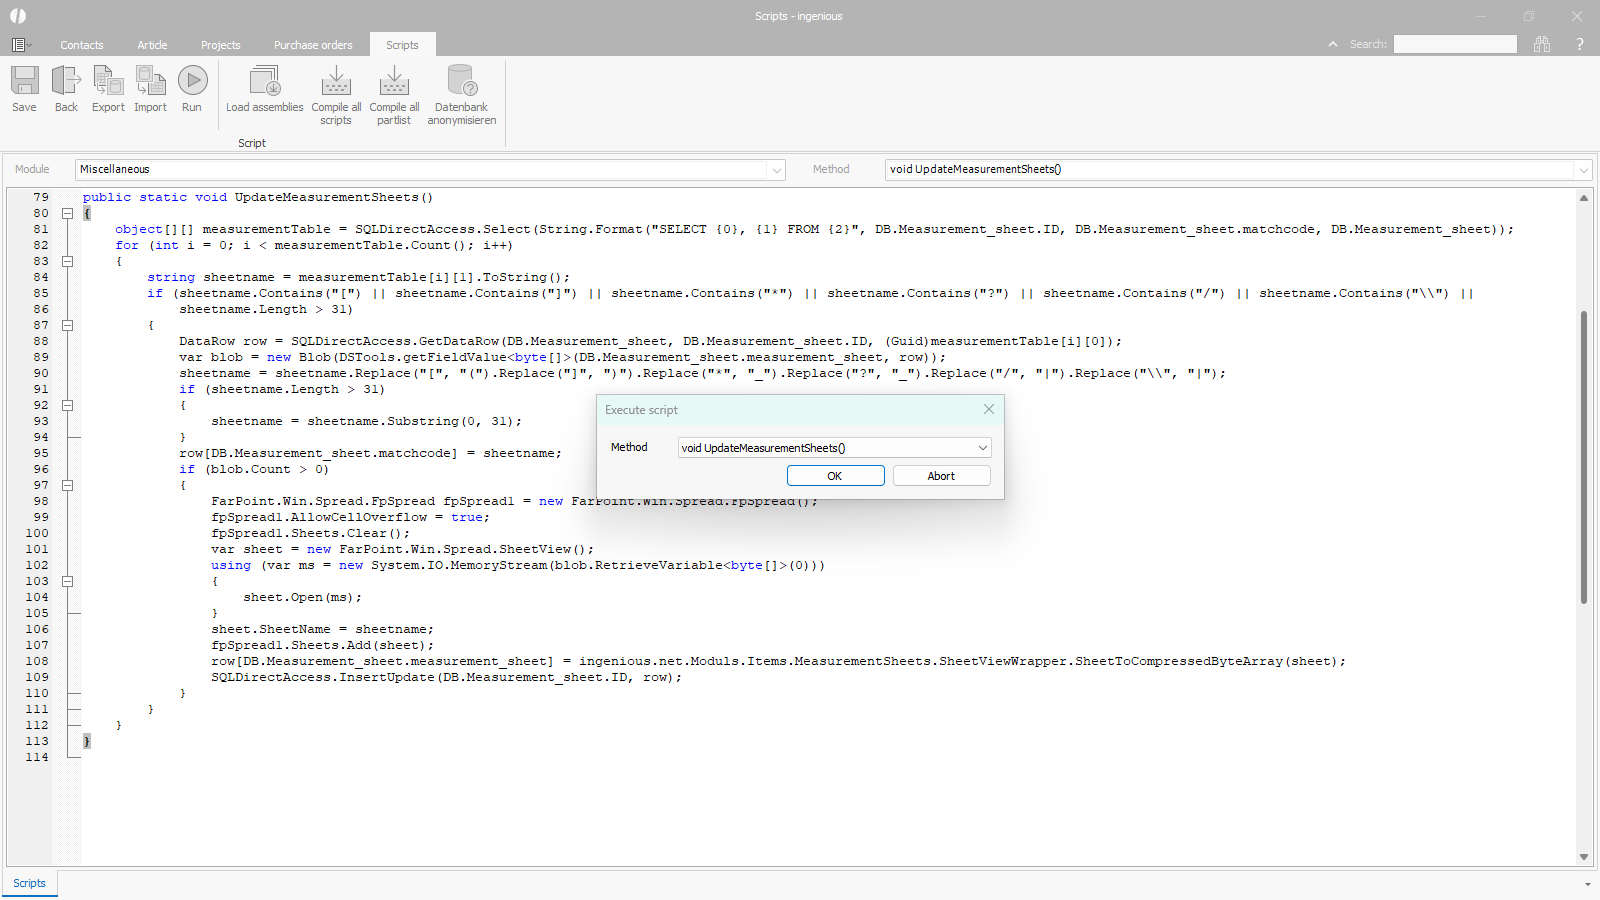Collapse the code fold at line 97

67,485
